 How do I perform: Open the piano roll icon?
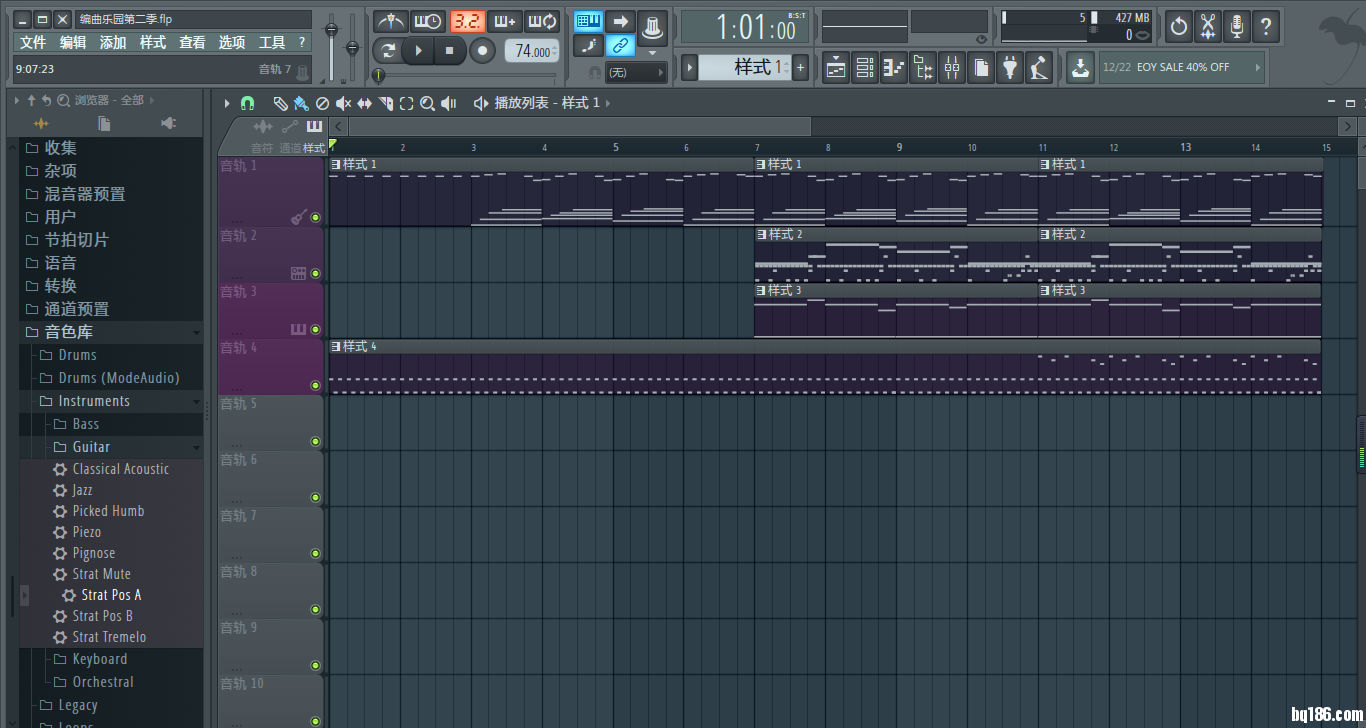pos(894,67)
